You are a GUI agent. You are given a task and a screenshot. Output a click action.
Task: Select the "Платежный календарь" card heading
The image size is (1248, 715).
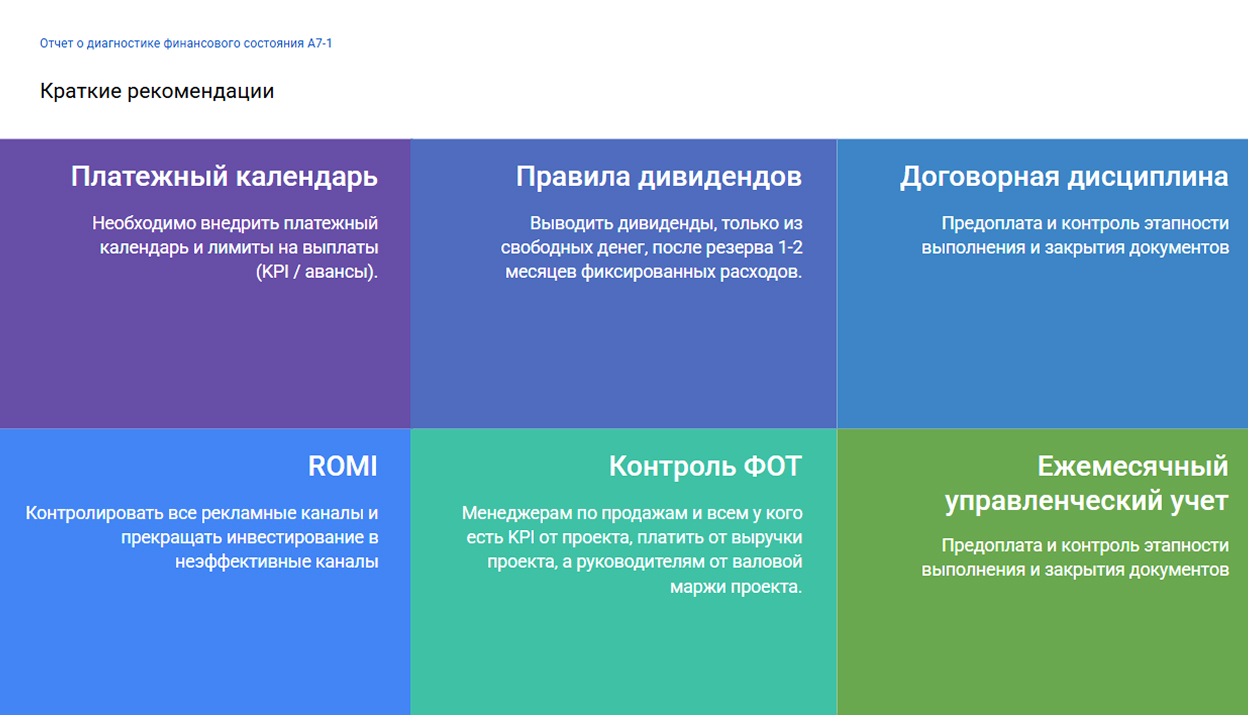tap(224, 177)
